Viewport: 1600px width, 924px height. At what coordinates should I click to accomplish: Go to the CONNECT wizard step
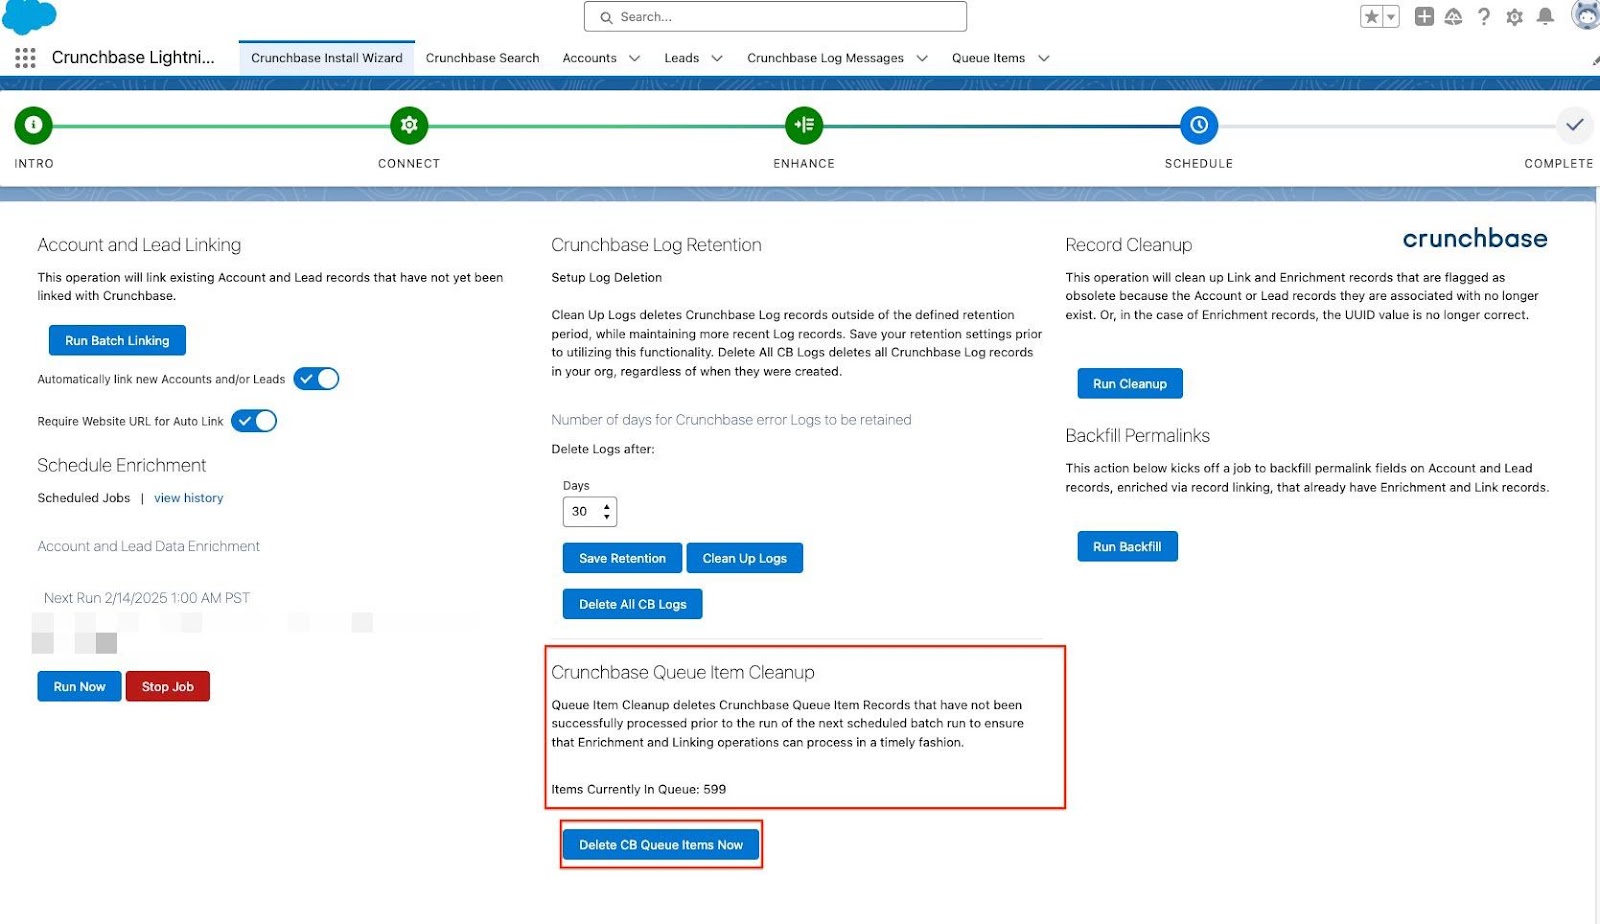pos(409,125)
